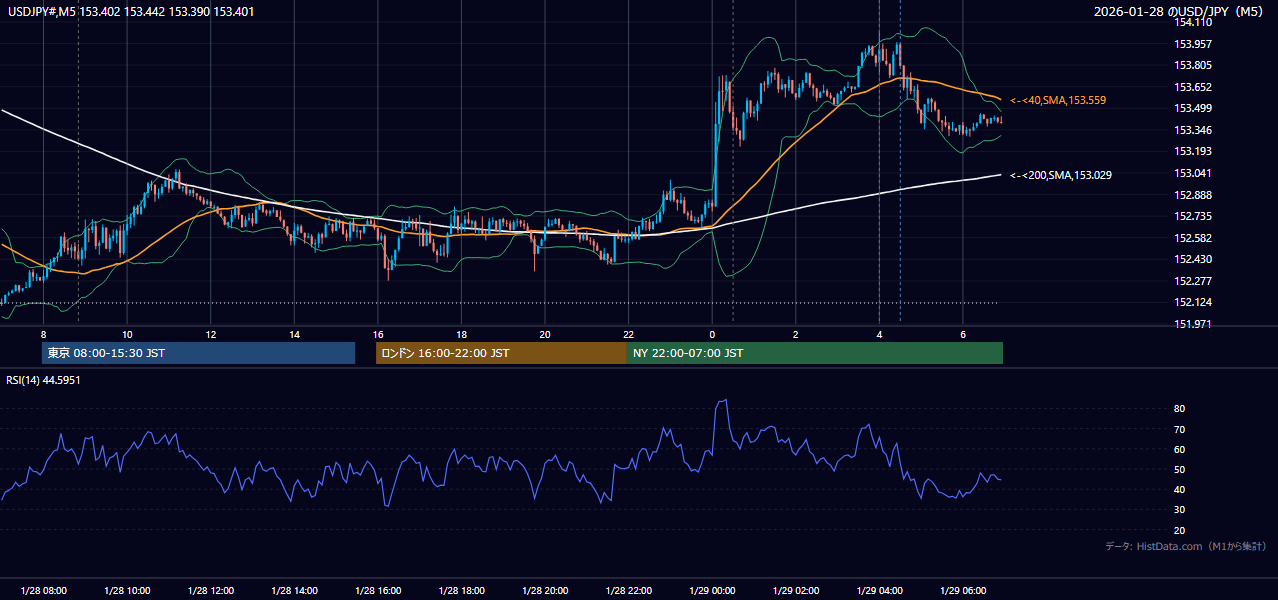This screenshot has height=600, width=1278.
Task: Click RSI scale value 60
Action: [x=1179, y=449]
